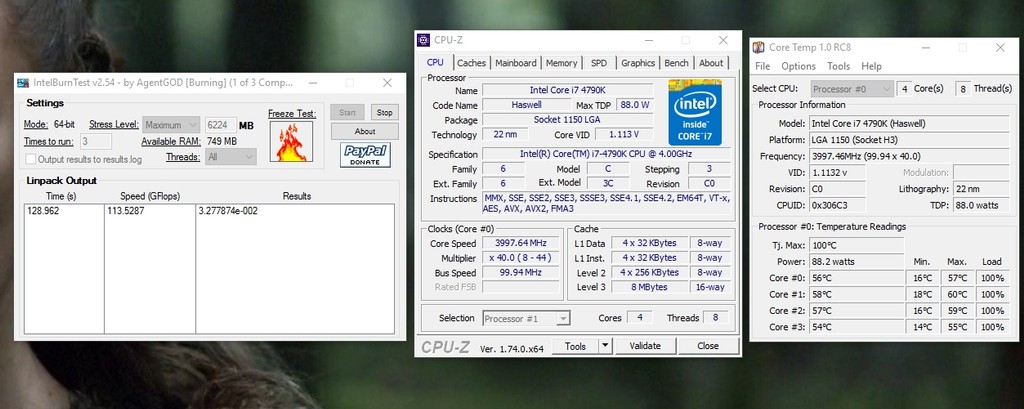
Task: Click the Times to run input field
Action: click(x=96, y=141)
